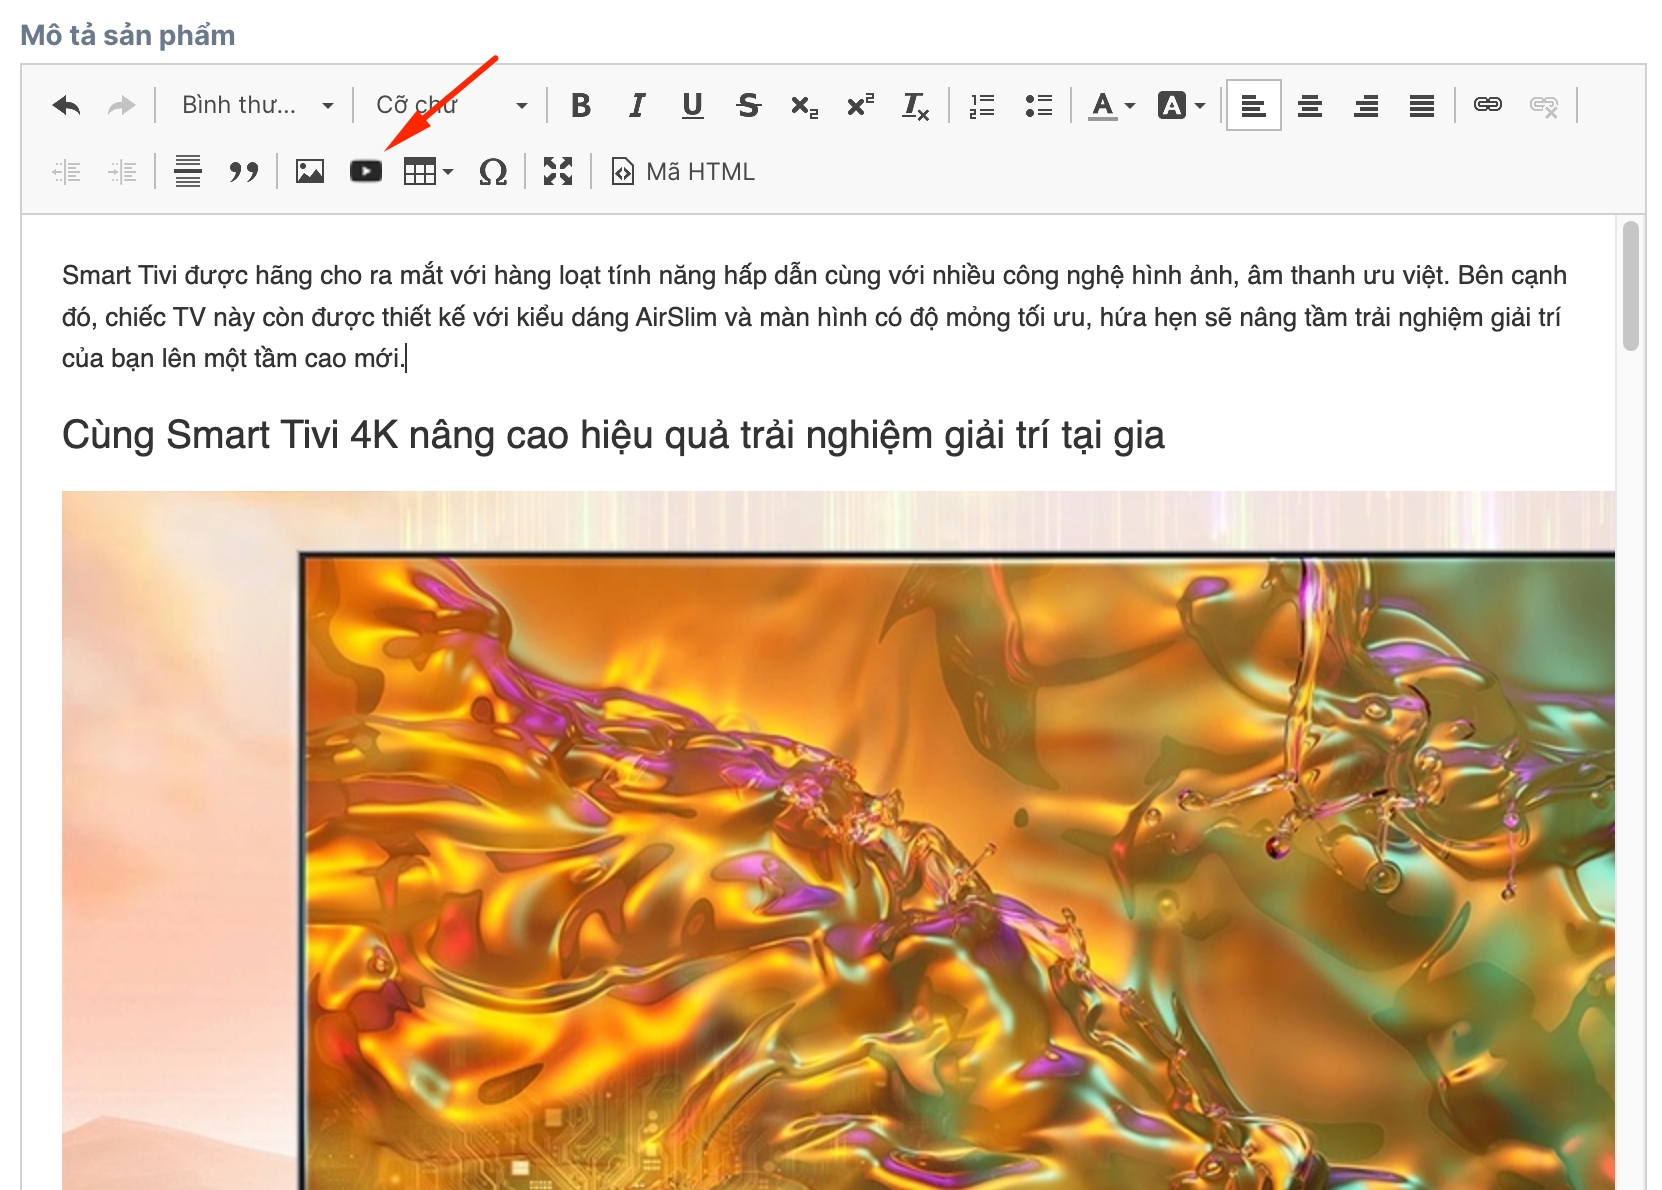This screenshot has height=1190, width=1662.
Task: Clear formatting with the remove-format icon
Action: [x=915, y=105]
